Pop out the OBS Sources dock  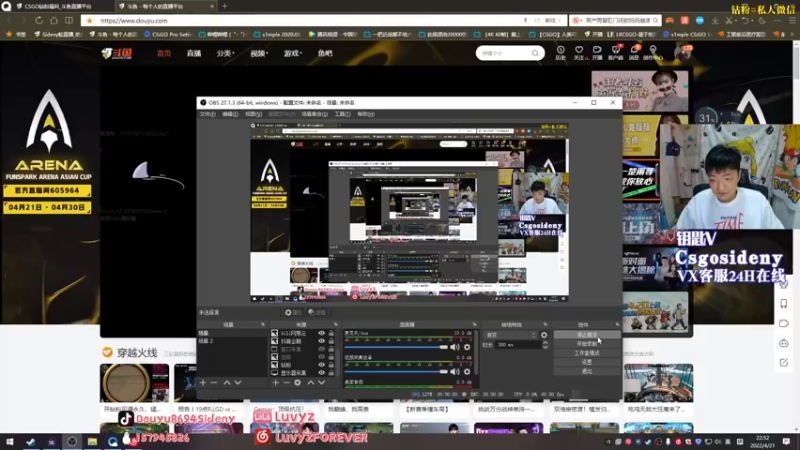point(336,324)
